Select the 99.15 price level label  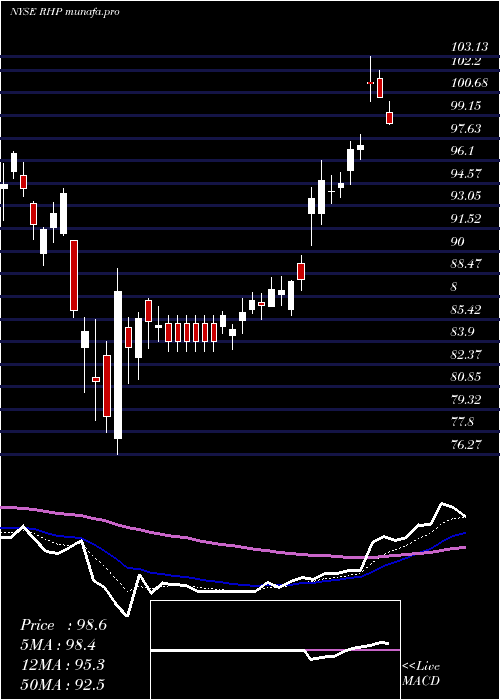coord(467,106)
